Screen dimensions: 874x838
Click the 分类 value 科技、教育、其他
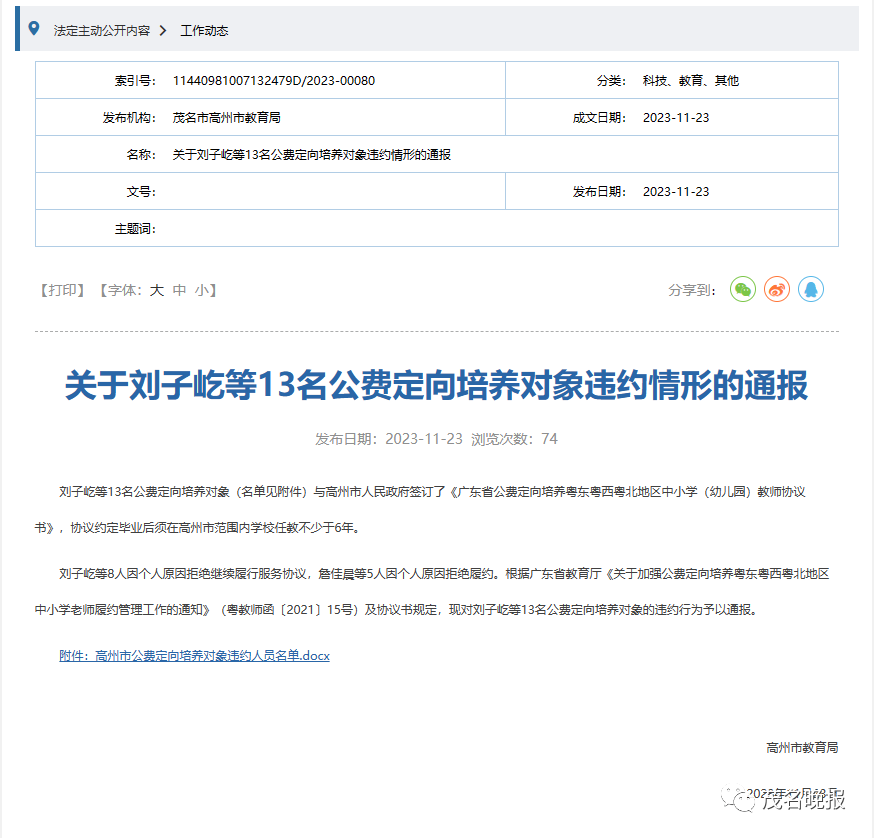(x=690, y=80)
